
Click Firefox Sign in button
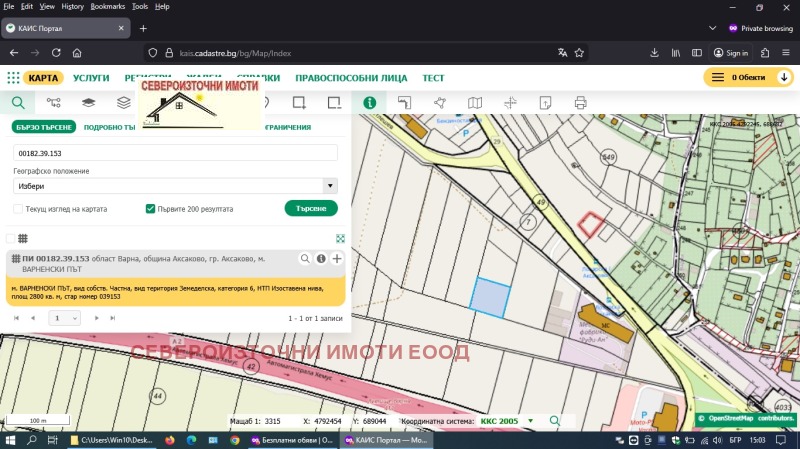tap(731, 53)
